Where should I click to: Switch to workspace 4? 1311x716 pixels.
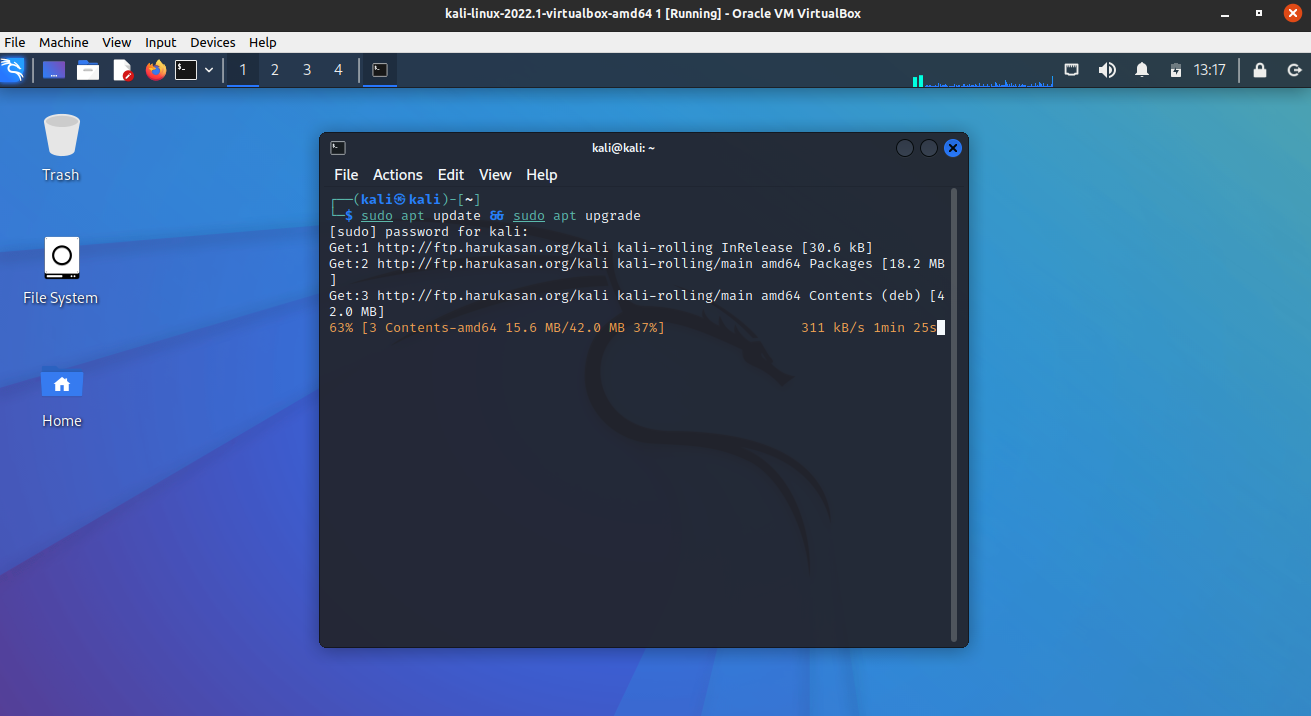pos(339,70)
